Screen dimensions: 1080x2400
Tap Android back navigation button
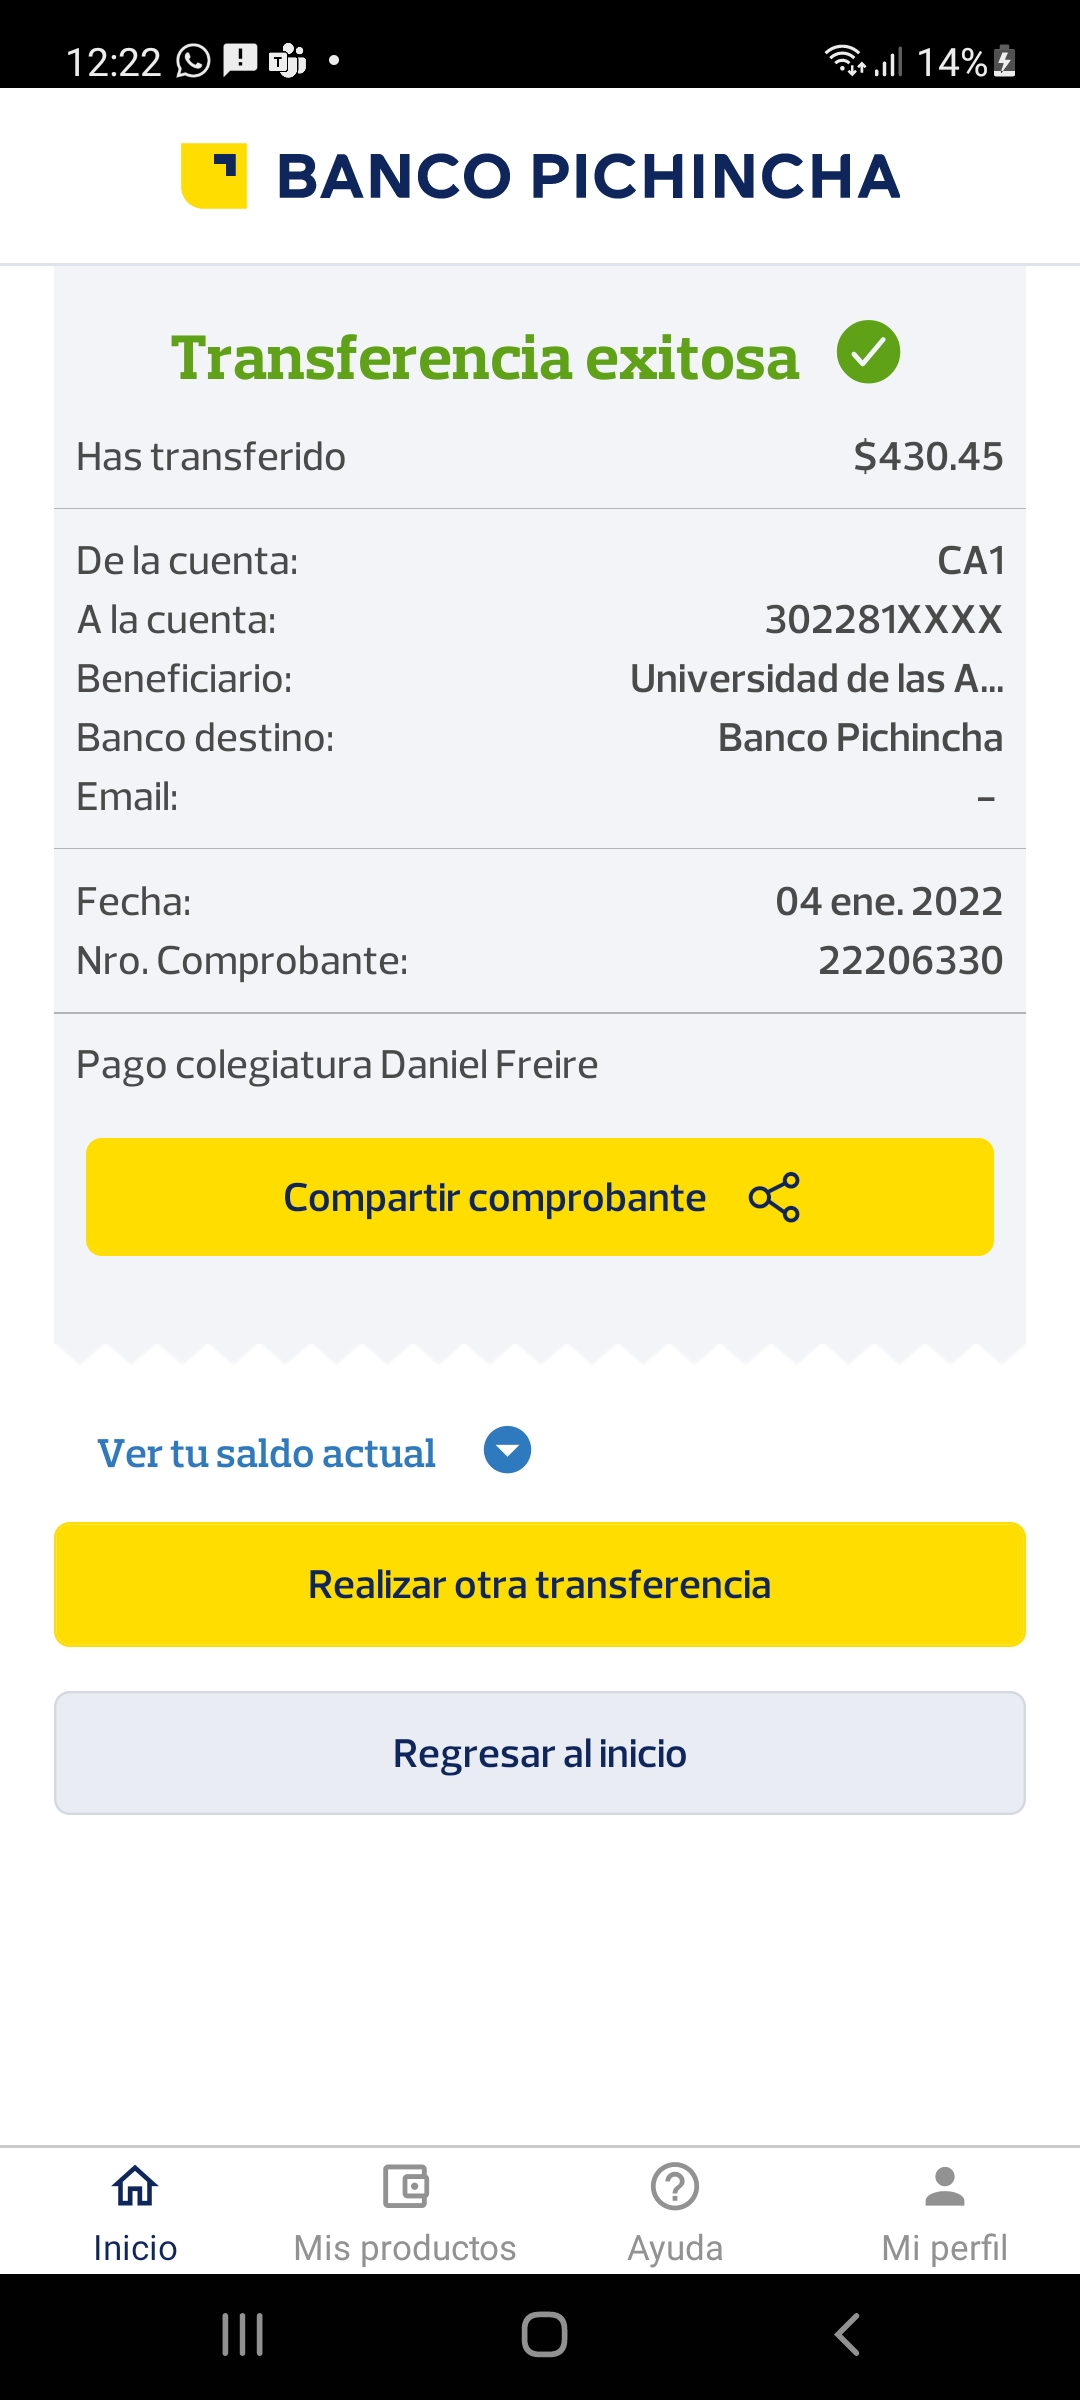tap(846, 2335)
